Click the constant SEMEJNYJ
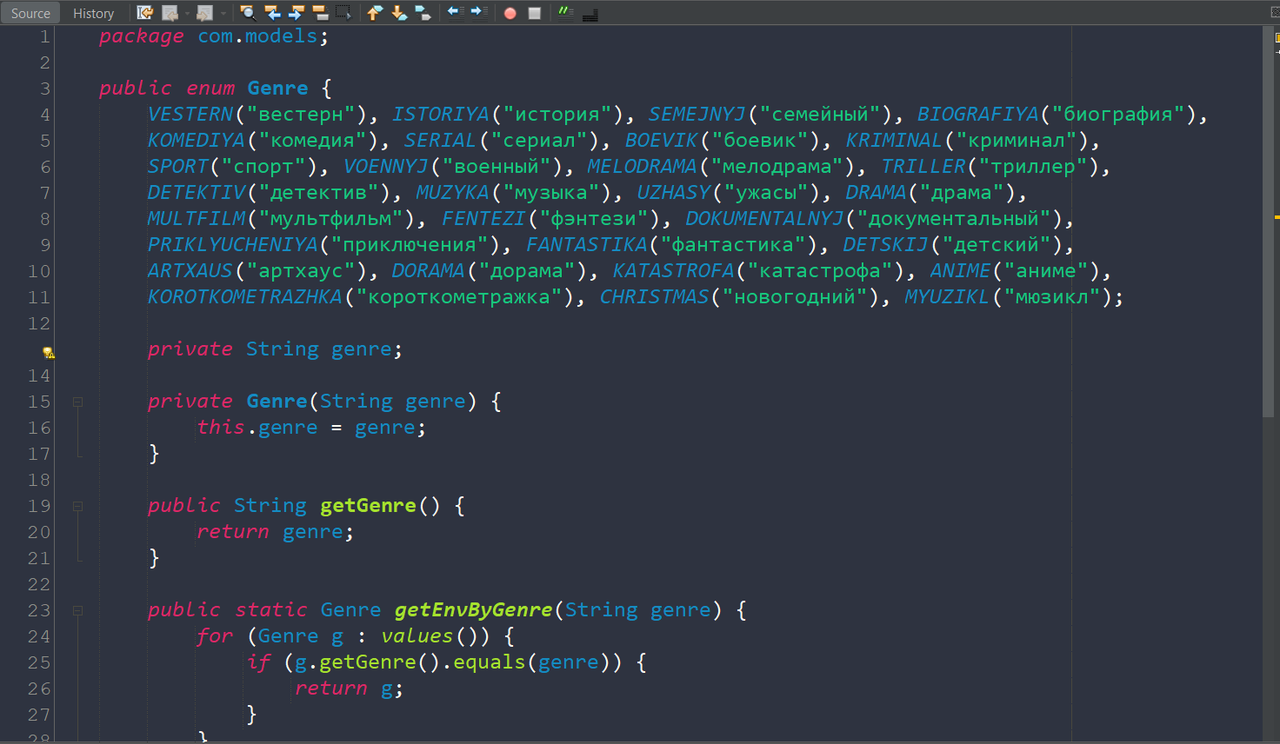Viewport: 1280px width, 744px height. click(x=698, y=114)
